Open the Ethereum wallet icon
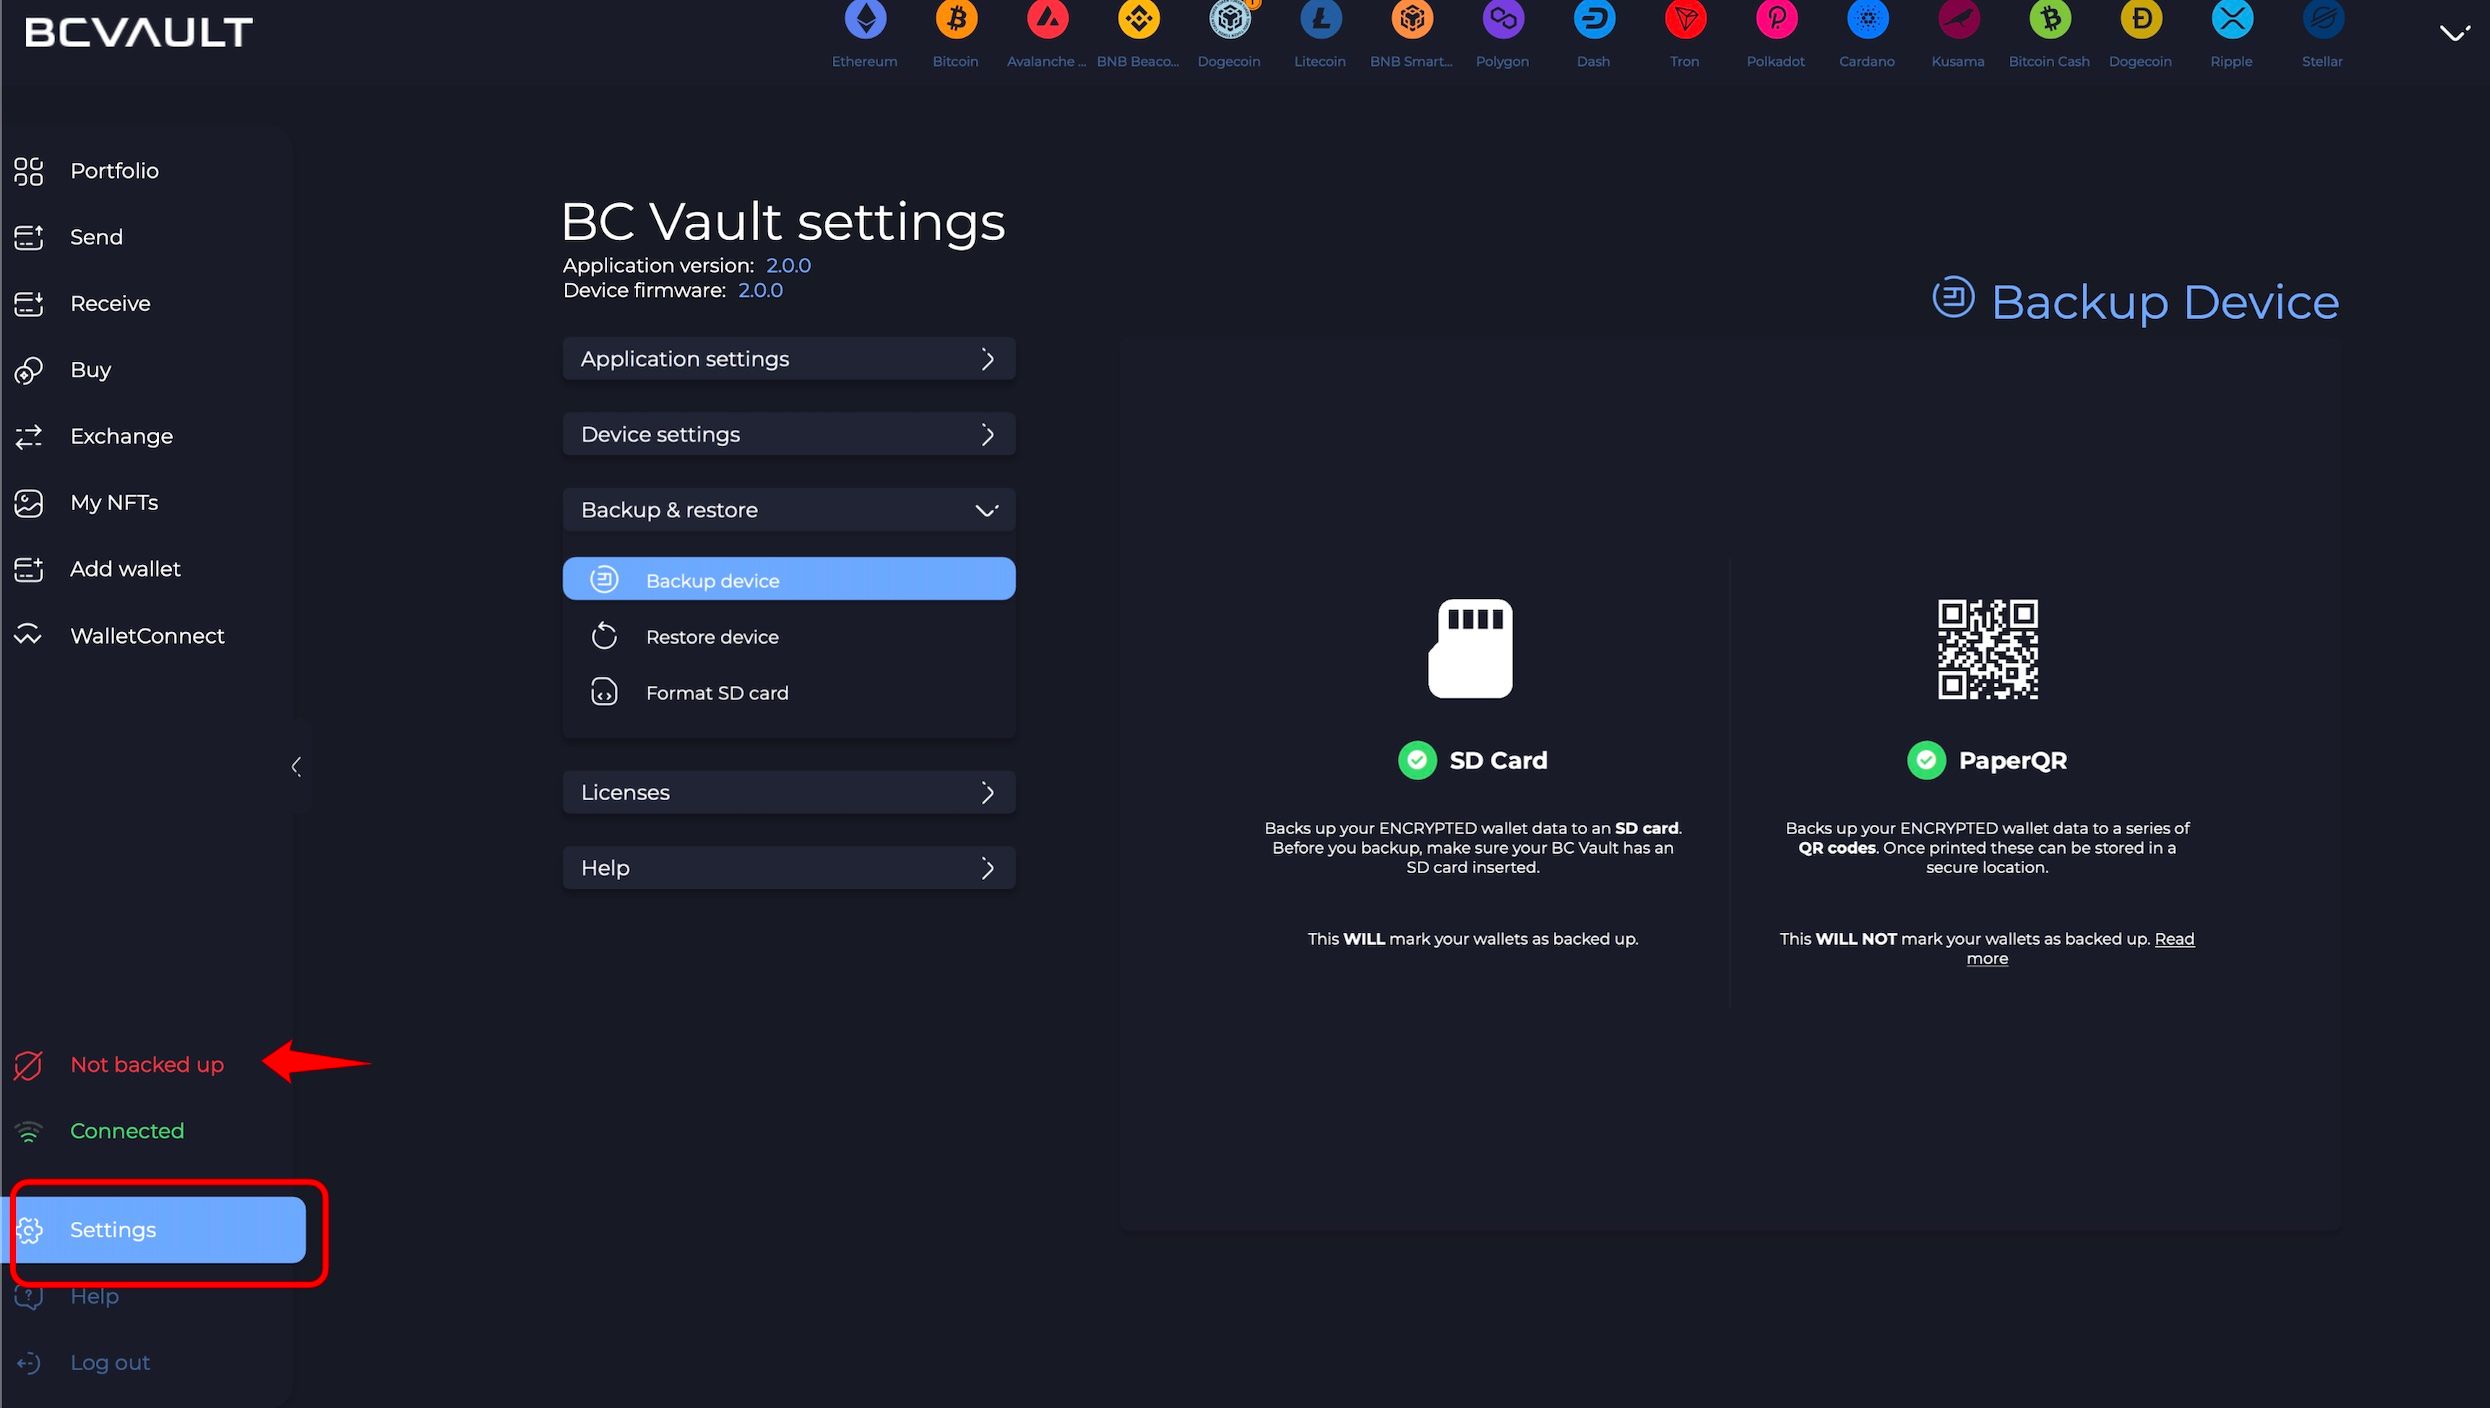Image resolution: width=2490 pixels, height=1408 pixels. (865, 20)
